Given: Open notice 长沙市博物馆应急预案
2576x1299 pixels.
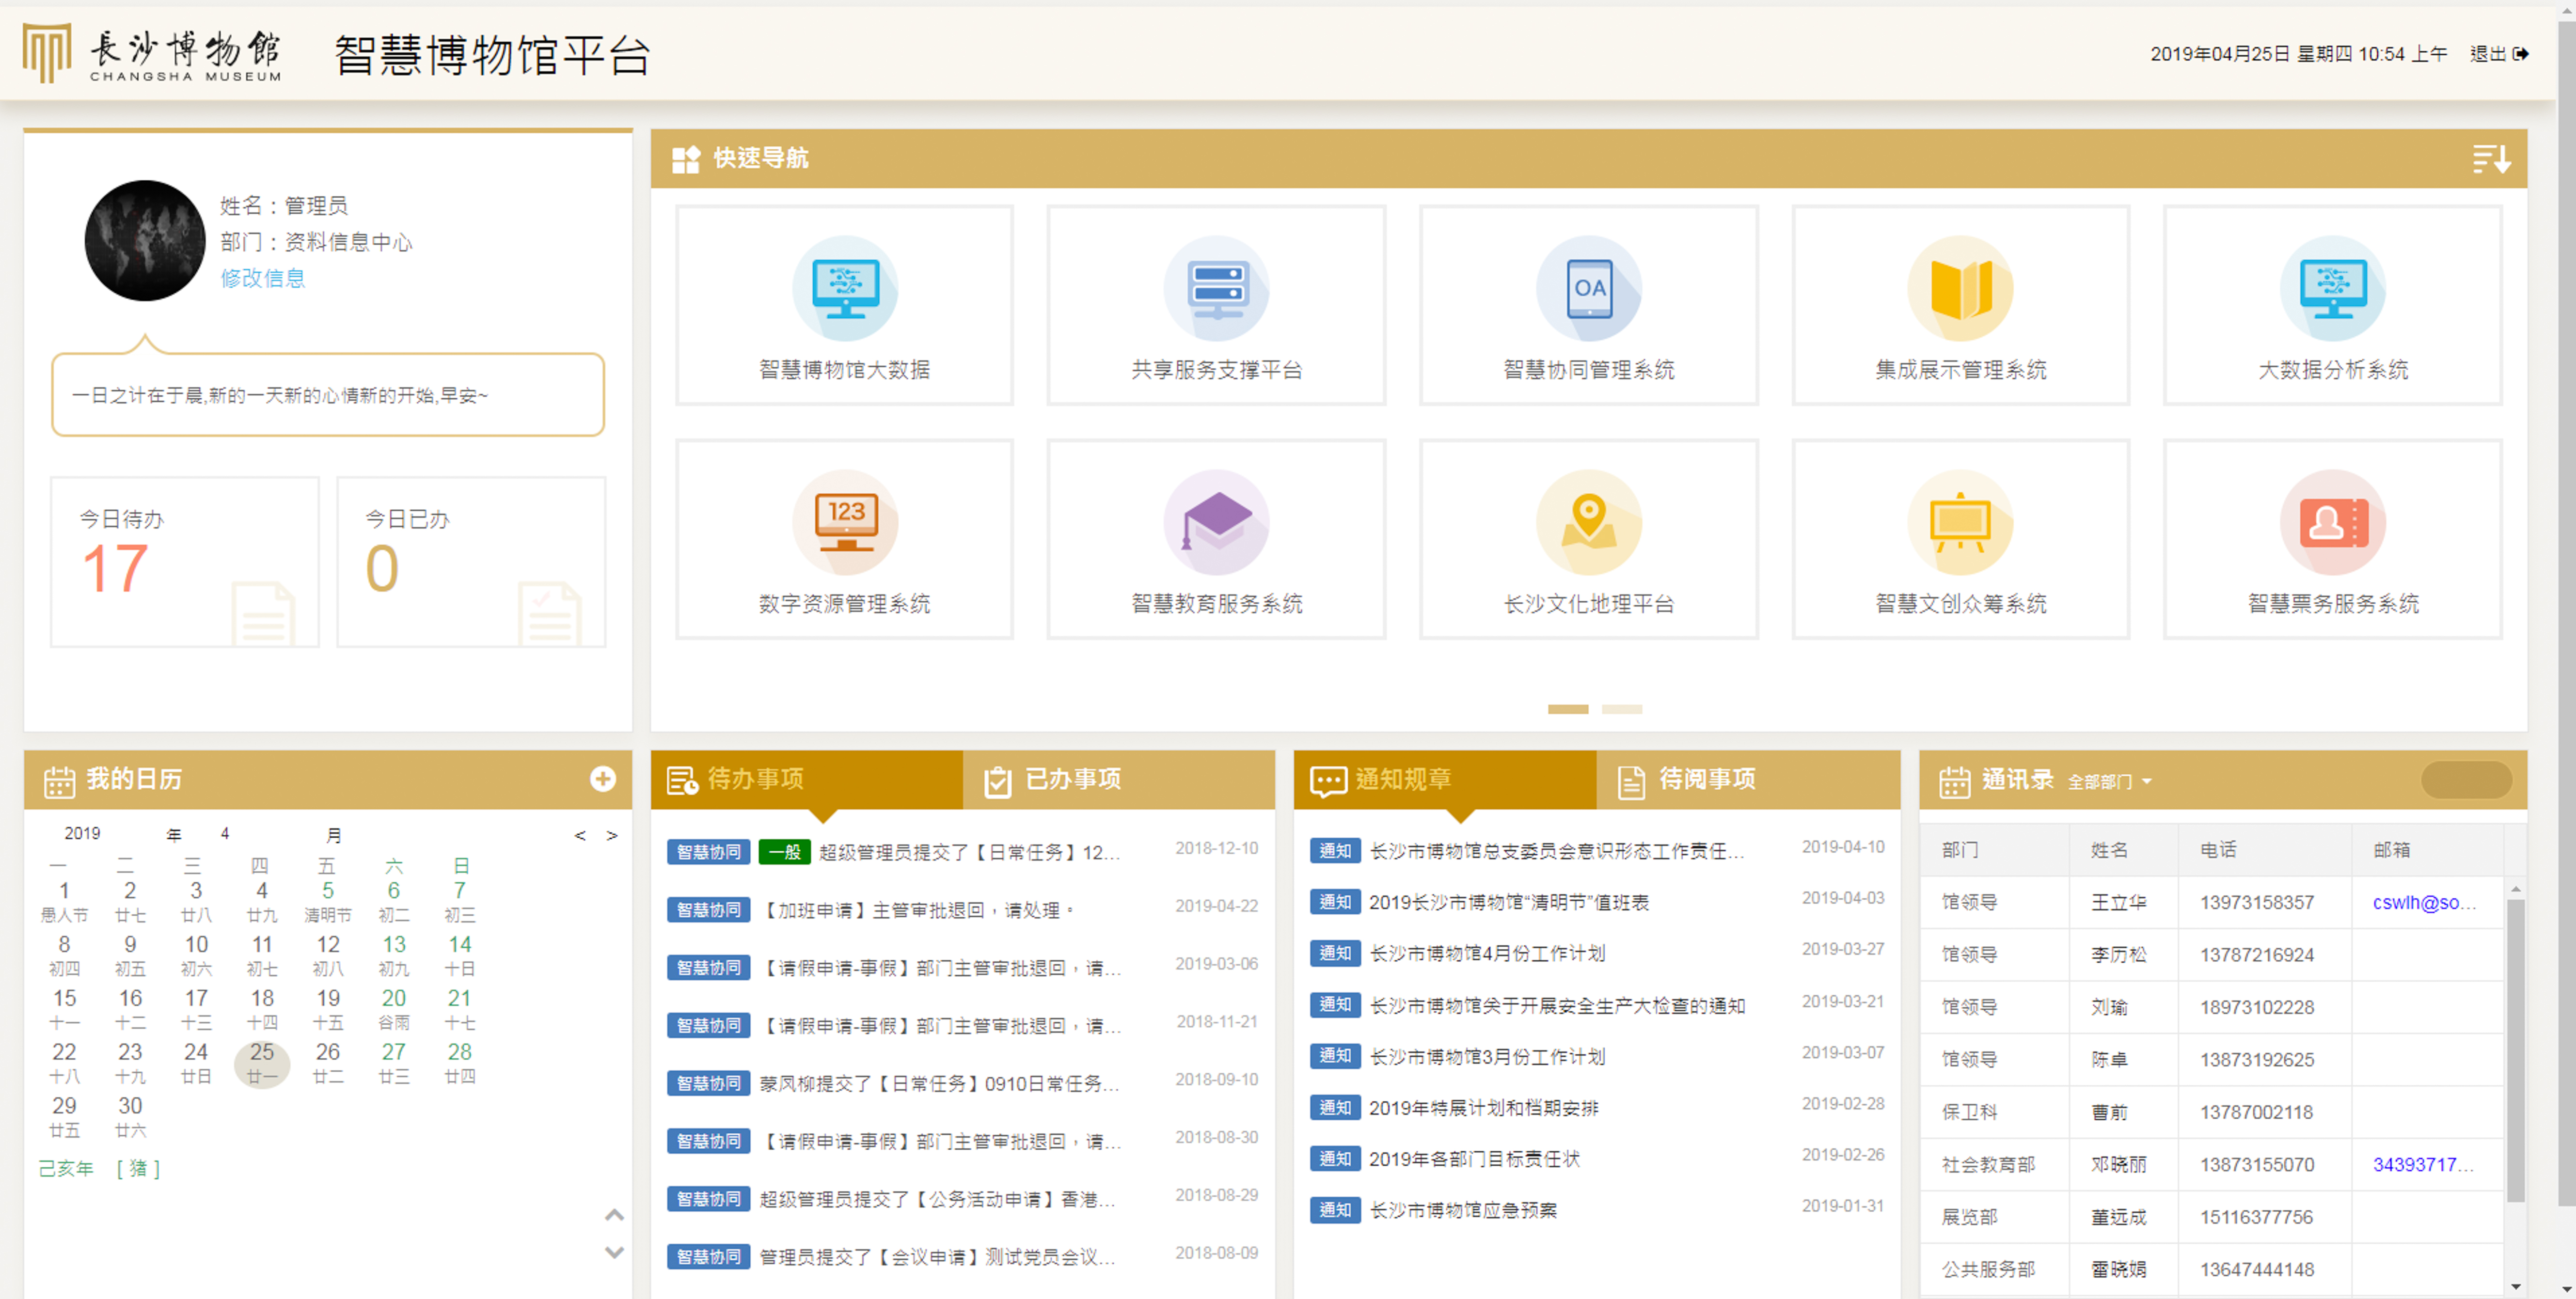Looking at the screenshot, I should coord(1463,1210).
